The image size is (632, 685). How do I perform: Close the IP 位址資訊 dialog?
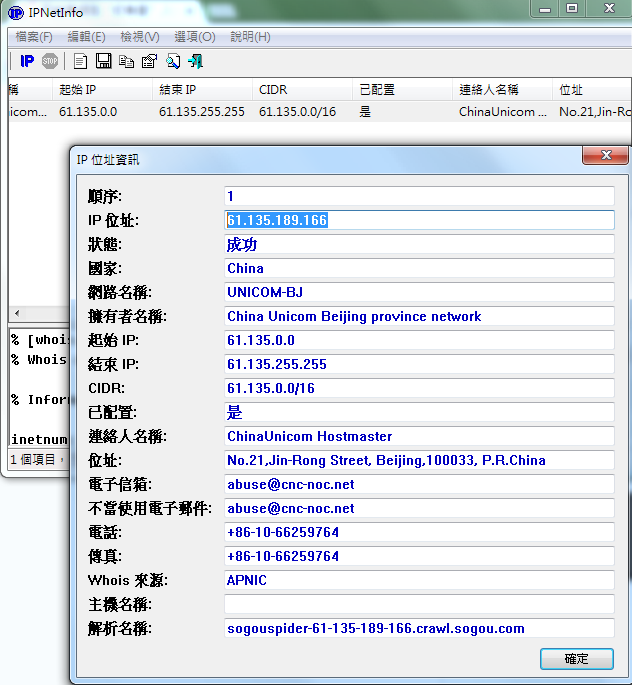click(x=606, y=156)
